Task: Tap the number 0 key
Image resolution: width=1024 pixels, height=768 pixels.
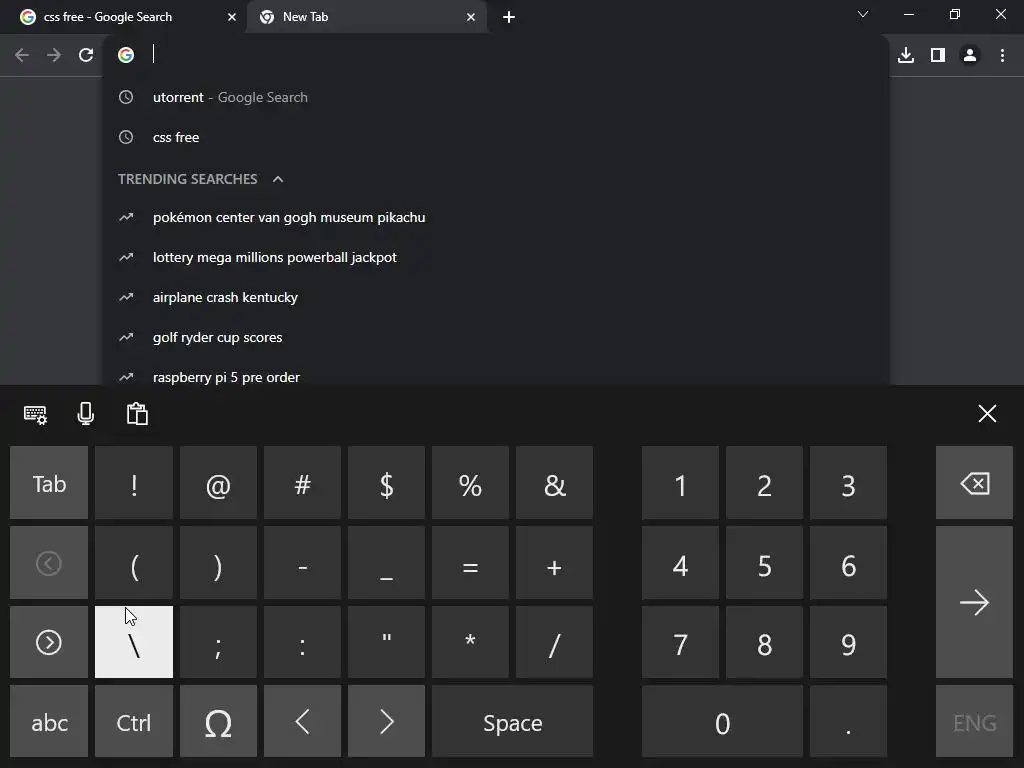Action: [722, 722]
